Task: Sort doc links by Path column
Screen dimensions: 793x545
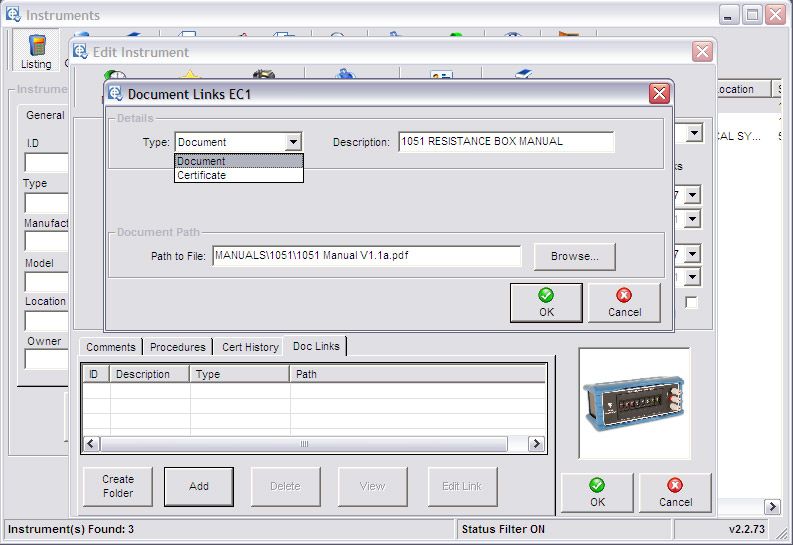Action: tap(418, 374)
